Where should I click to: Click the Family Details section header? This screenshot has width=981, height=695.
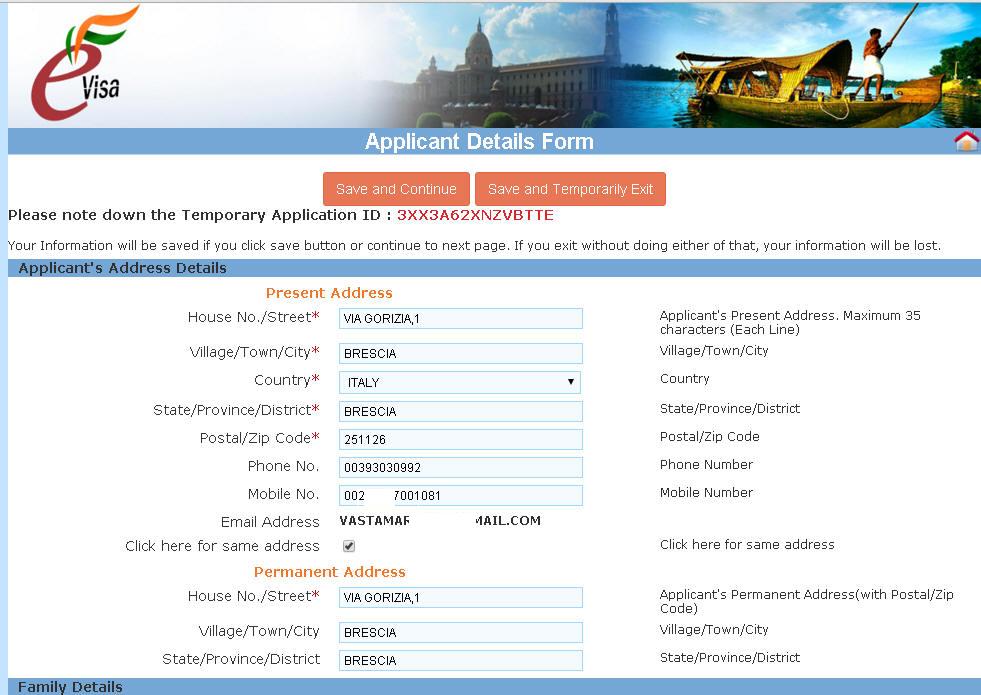point(71,687)
